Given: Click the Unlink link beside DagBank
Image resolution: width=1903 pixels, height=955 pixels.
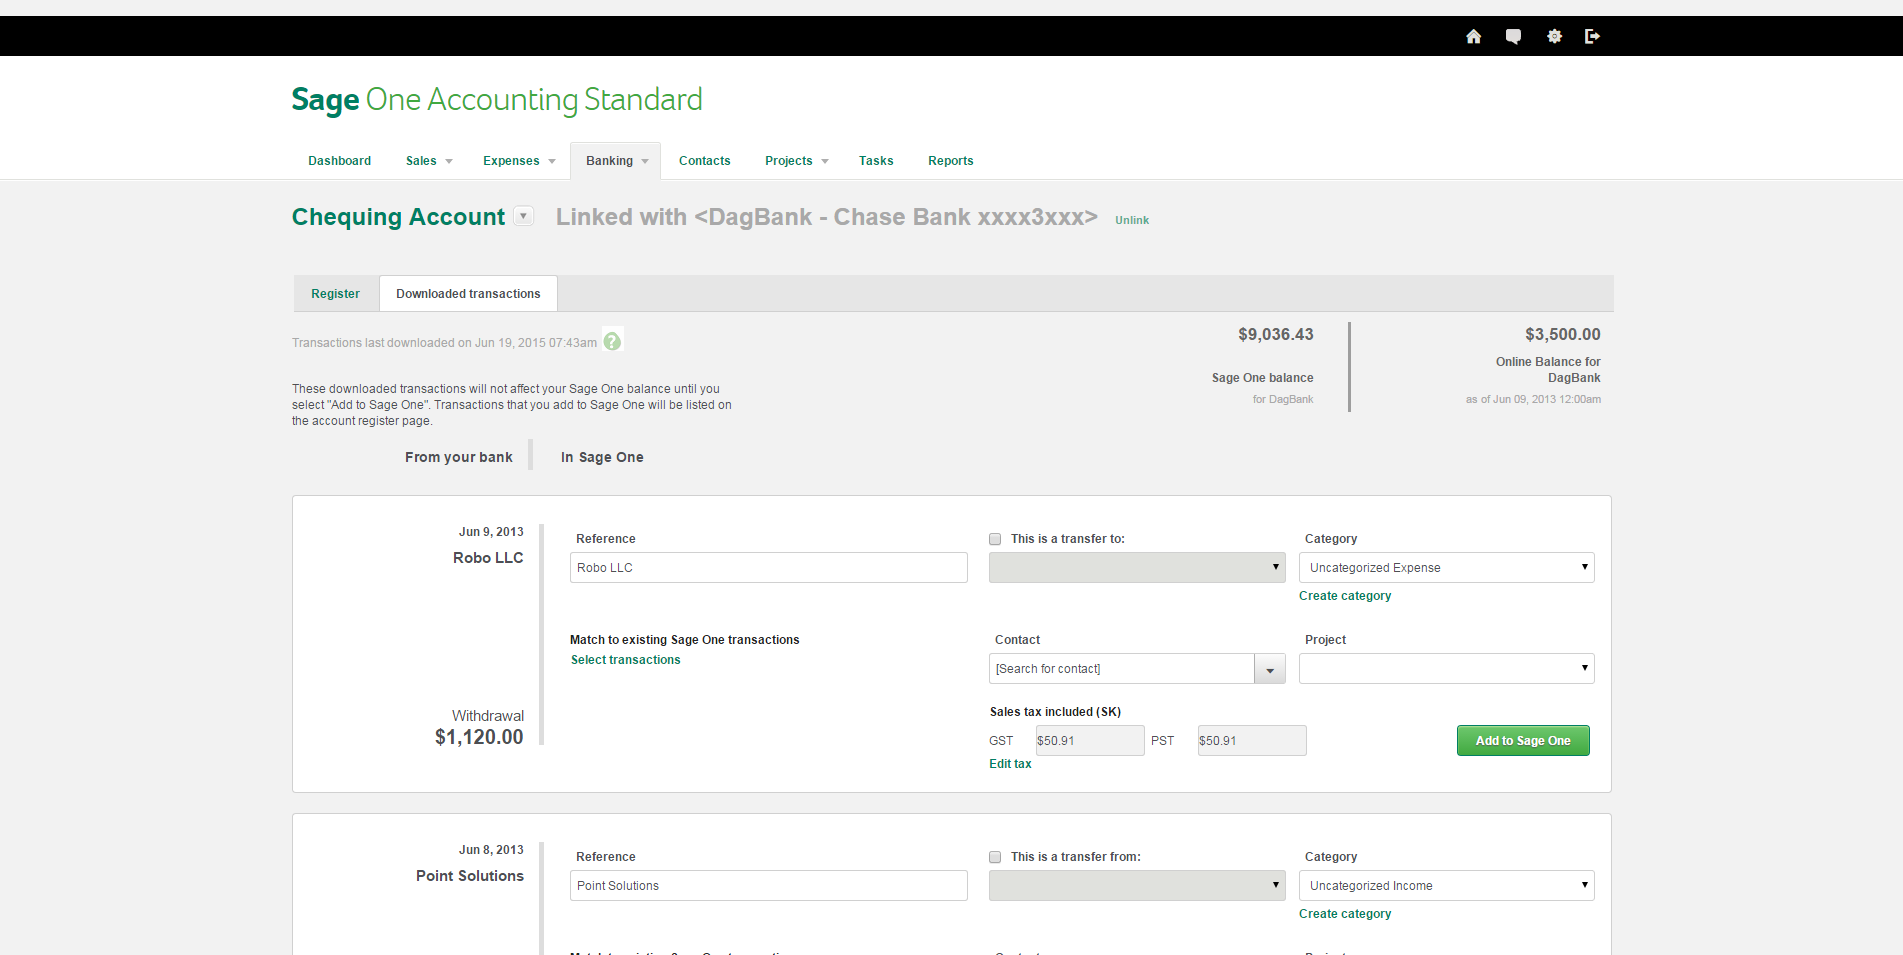Looking at the screenshot, I should 1132,219.
